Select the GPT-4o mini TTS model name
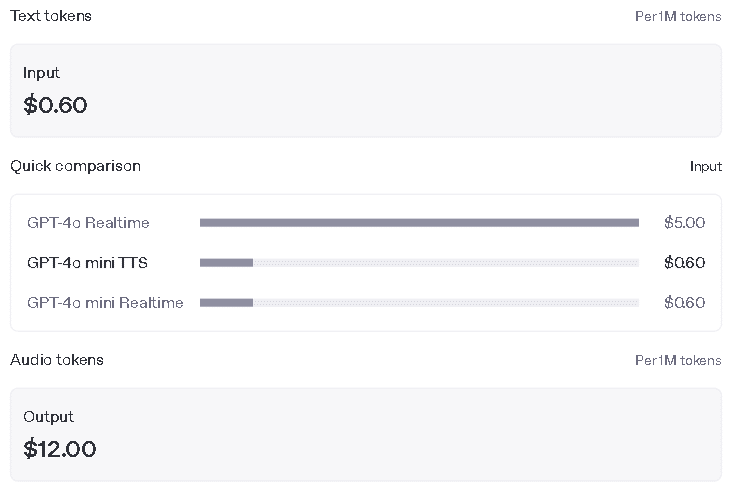The width and height of the screenshot is (736, 494). [x=88, y=263]
